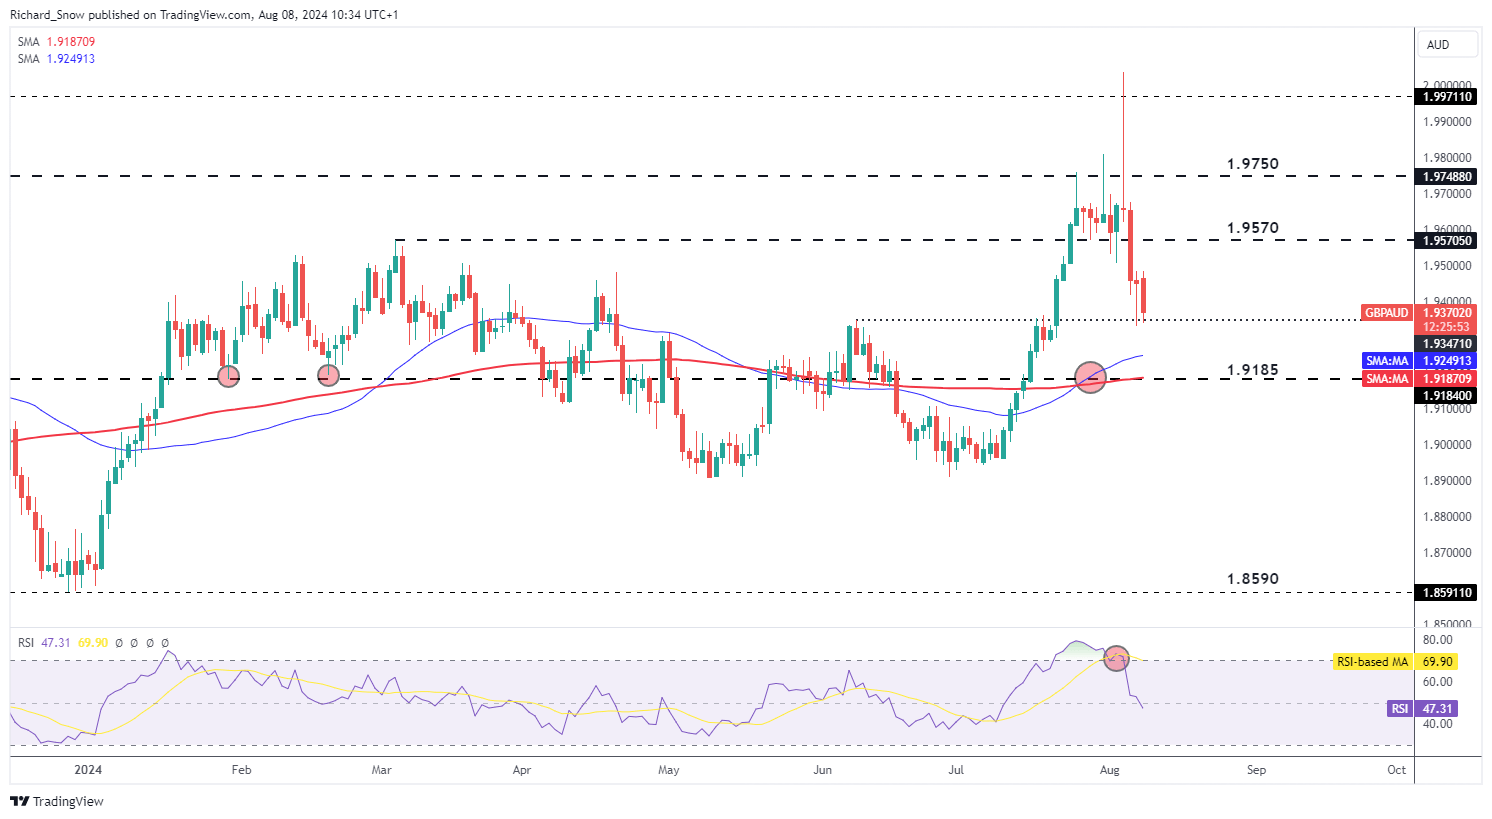Click the yellow RSI-based MA tag
This screenshot has height=819, width=1492.
1373,662
